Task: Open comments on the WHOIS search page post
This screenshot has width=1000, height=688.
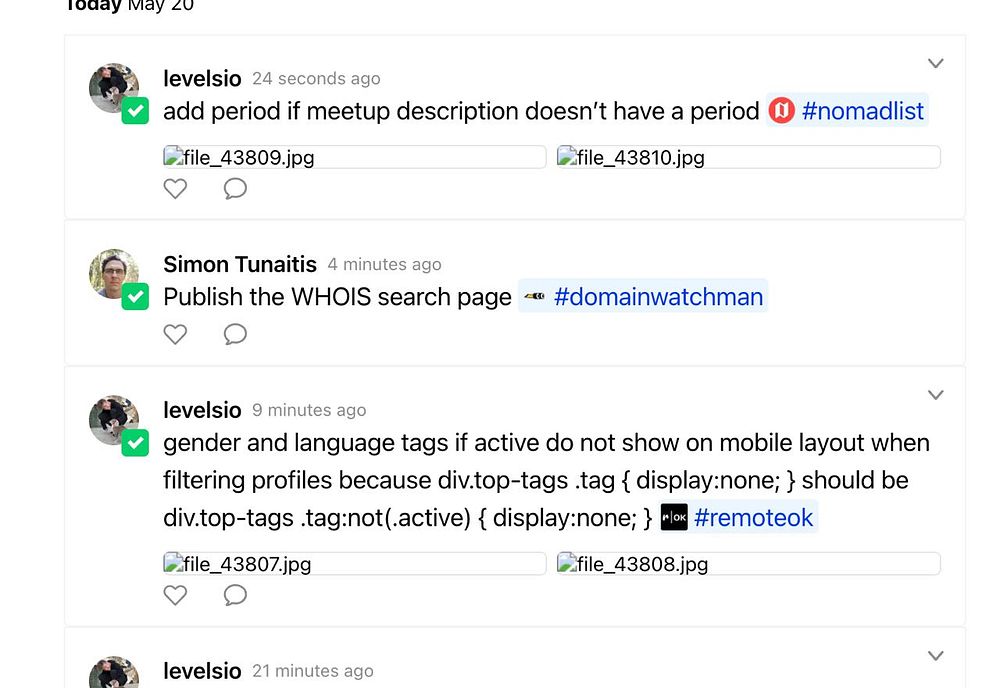Action: (x=235, y=334)
